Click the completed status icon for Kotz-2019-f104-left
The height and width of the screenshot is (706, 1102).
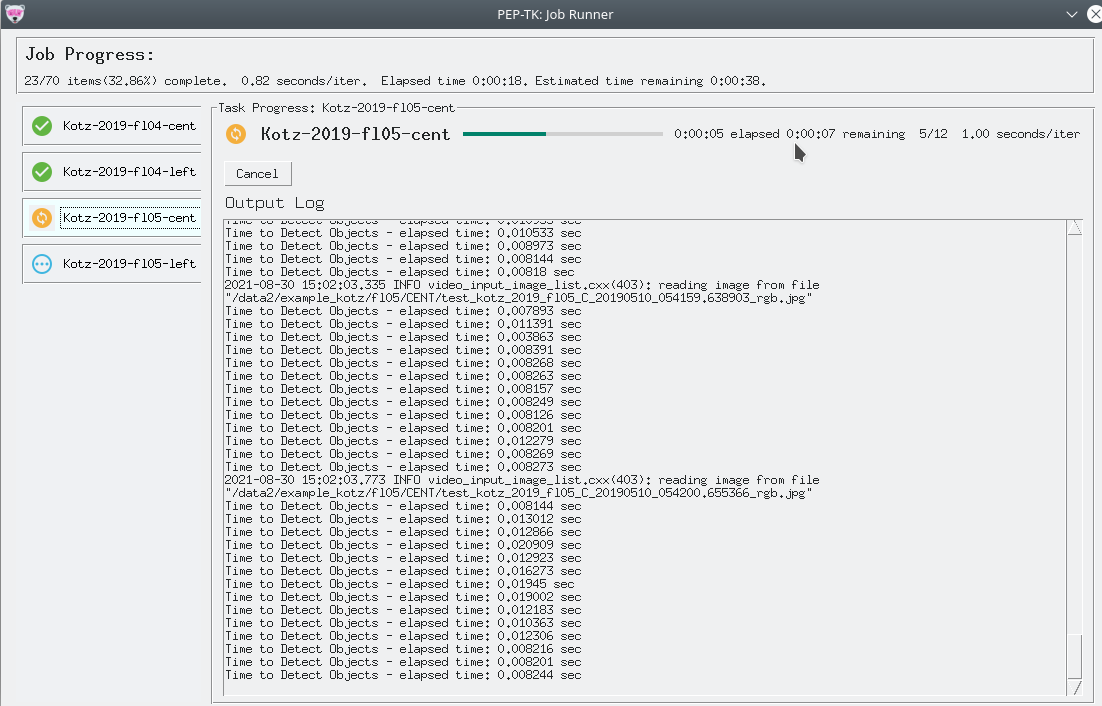pos(41,171)
